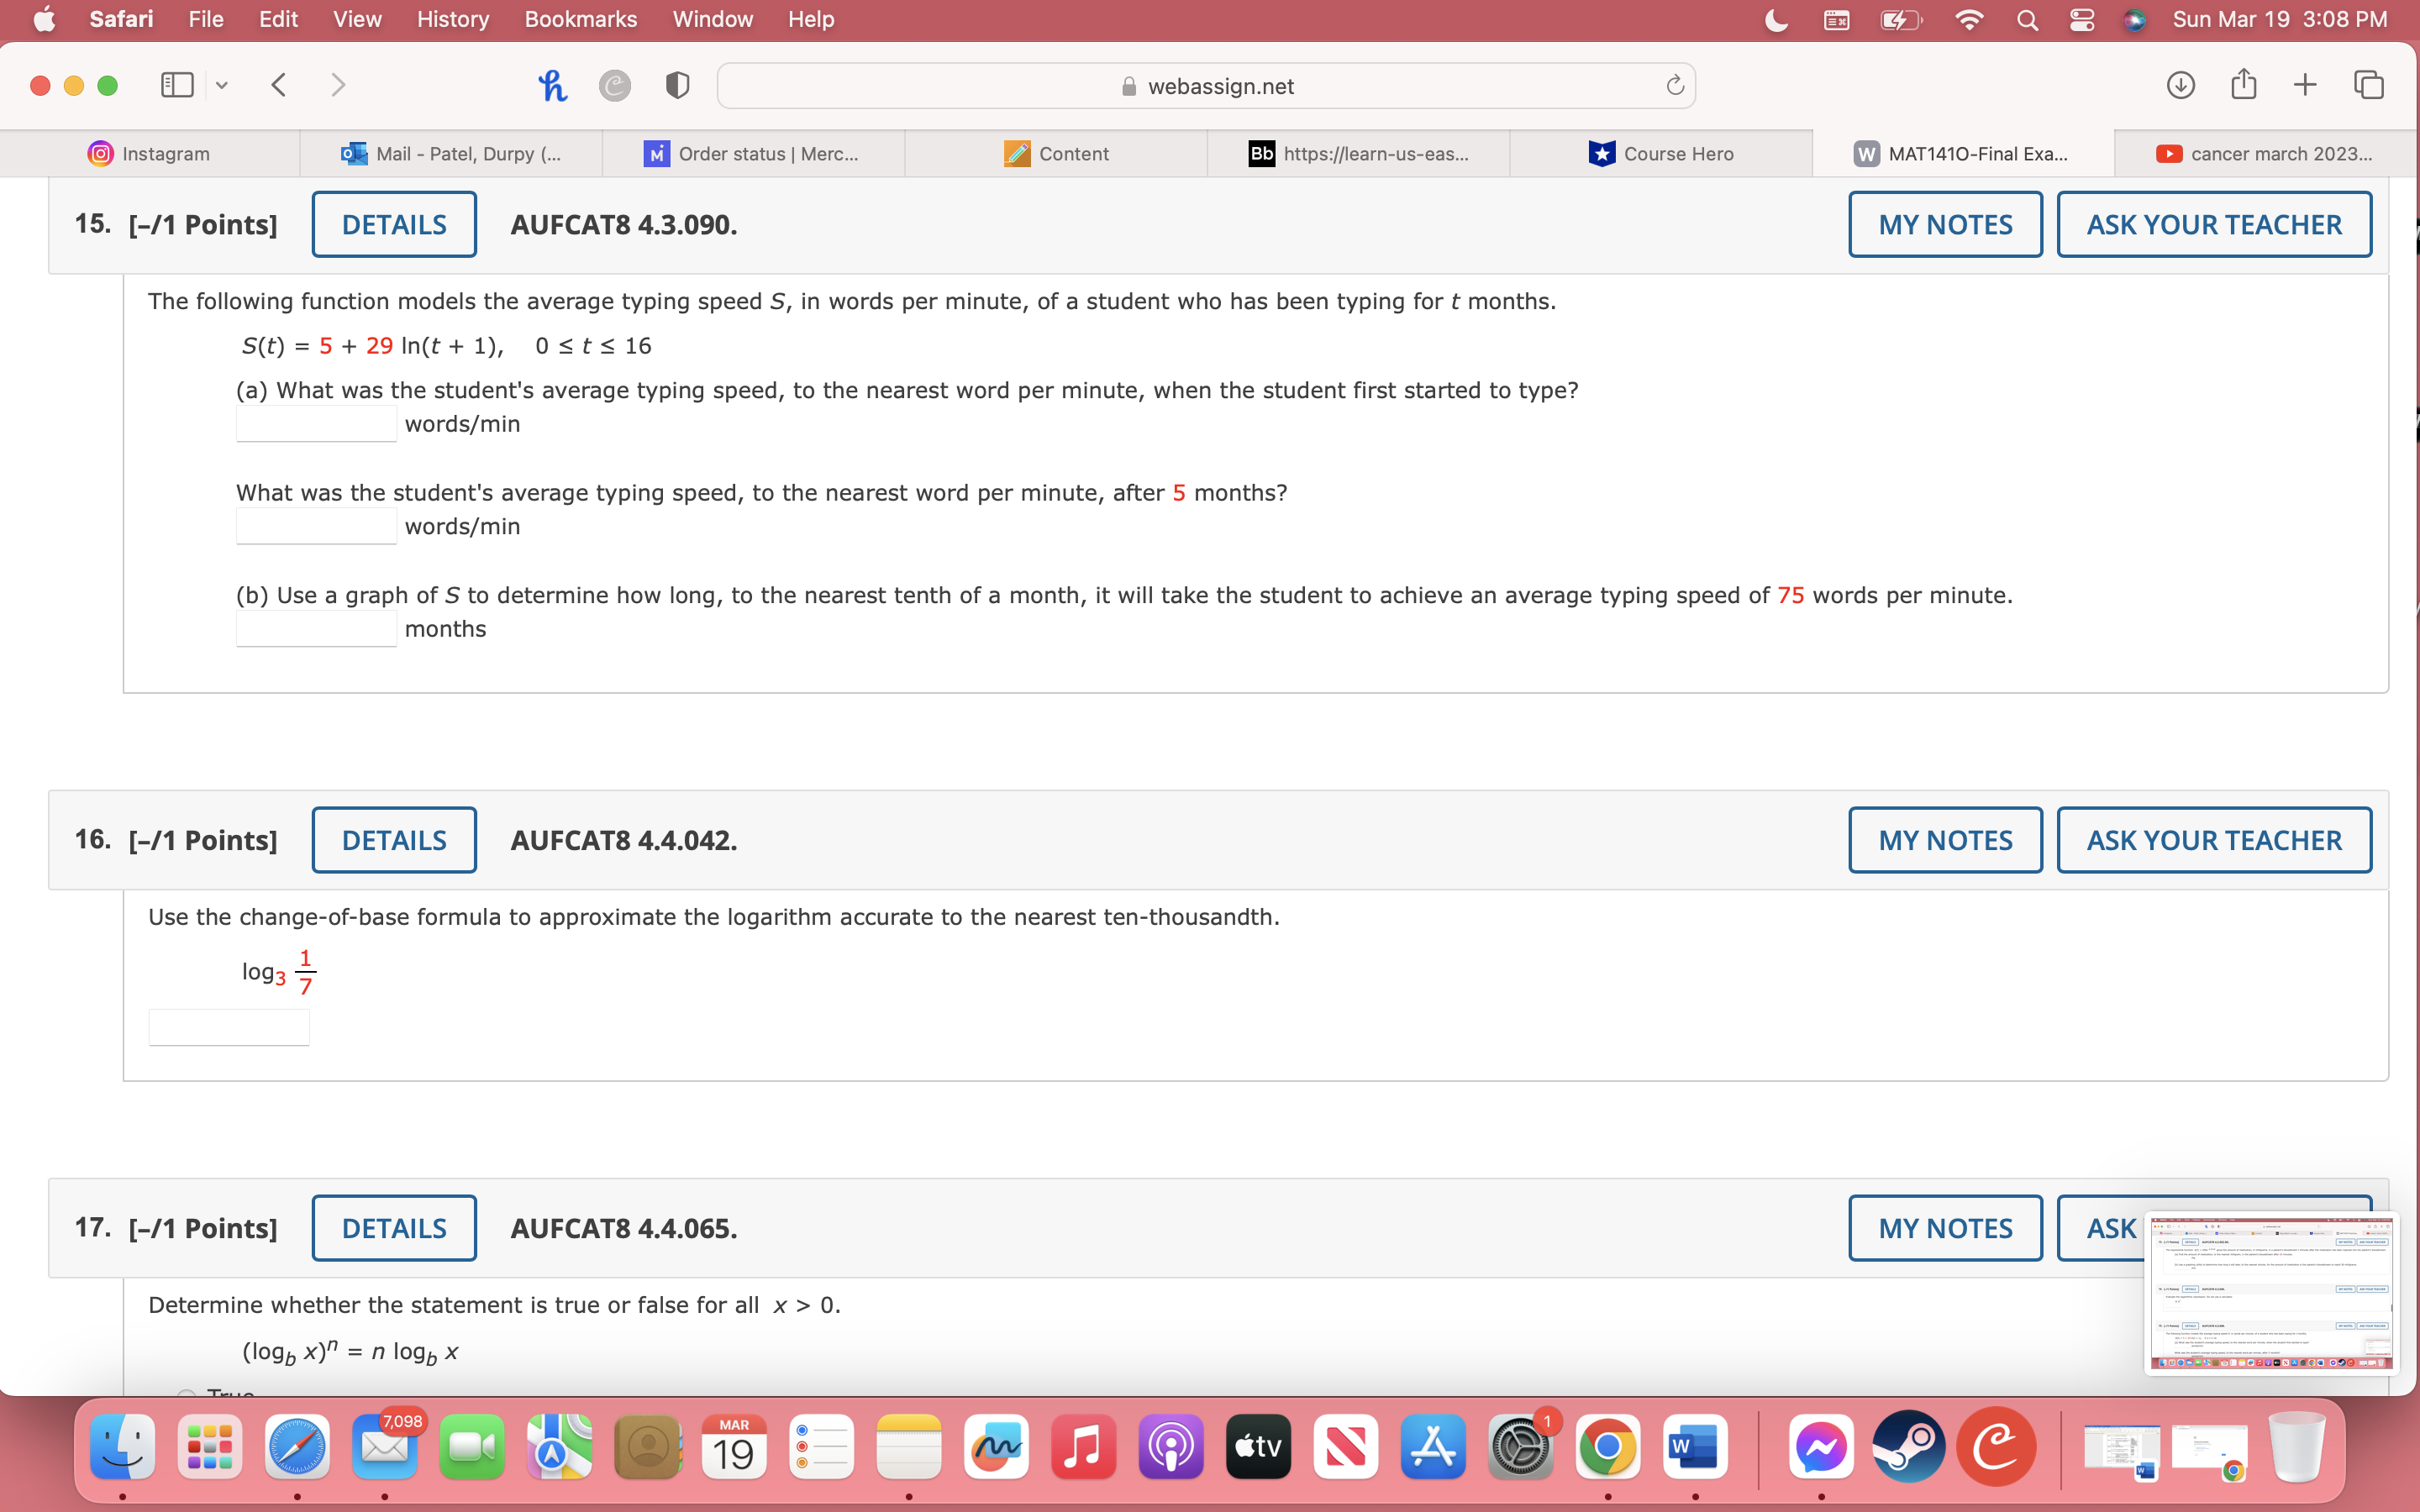Expand DETAILS for question 15
2420x1512 pixels.
coord(393,224)
